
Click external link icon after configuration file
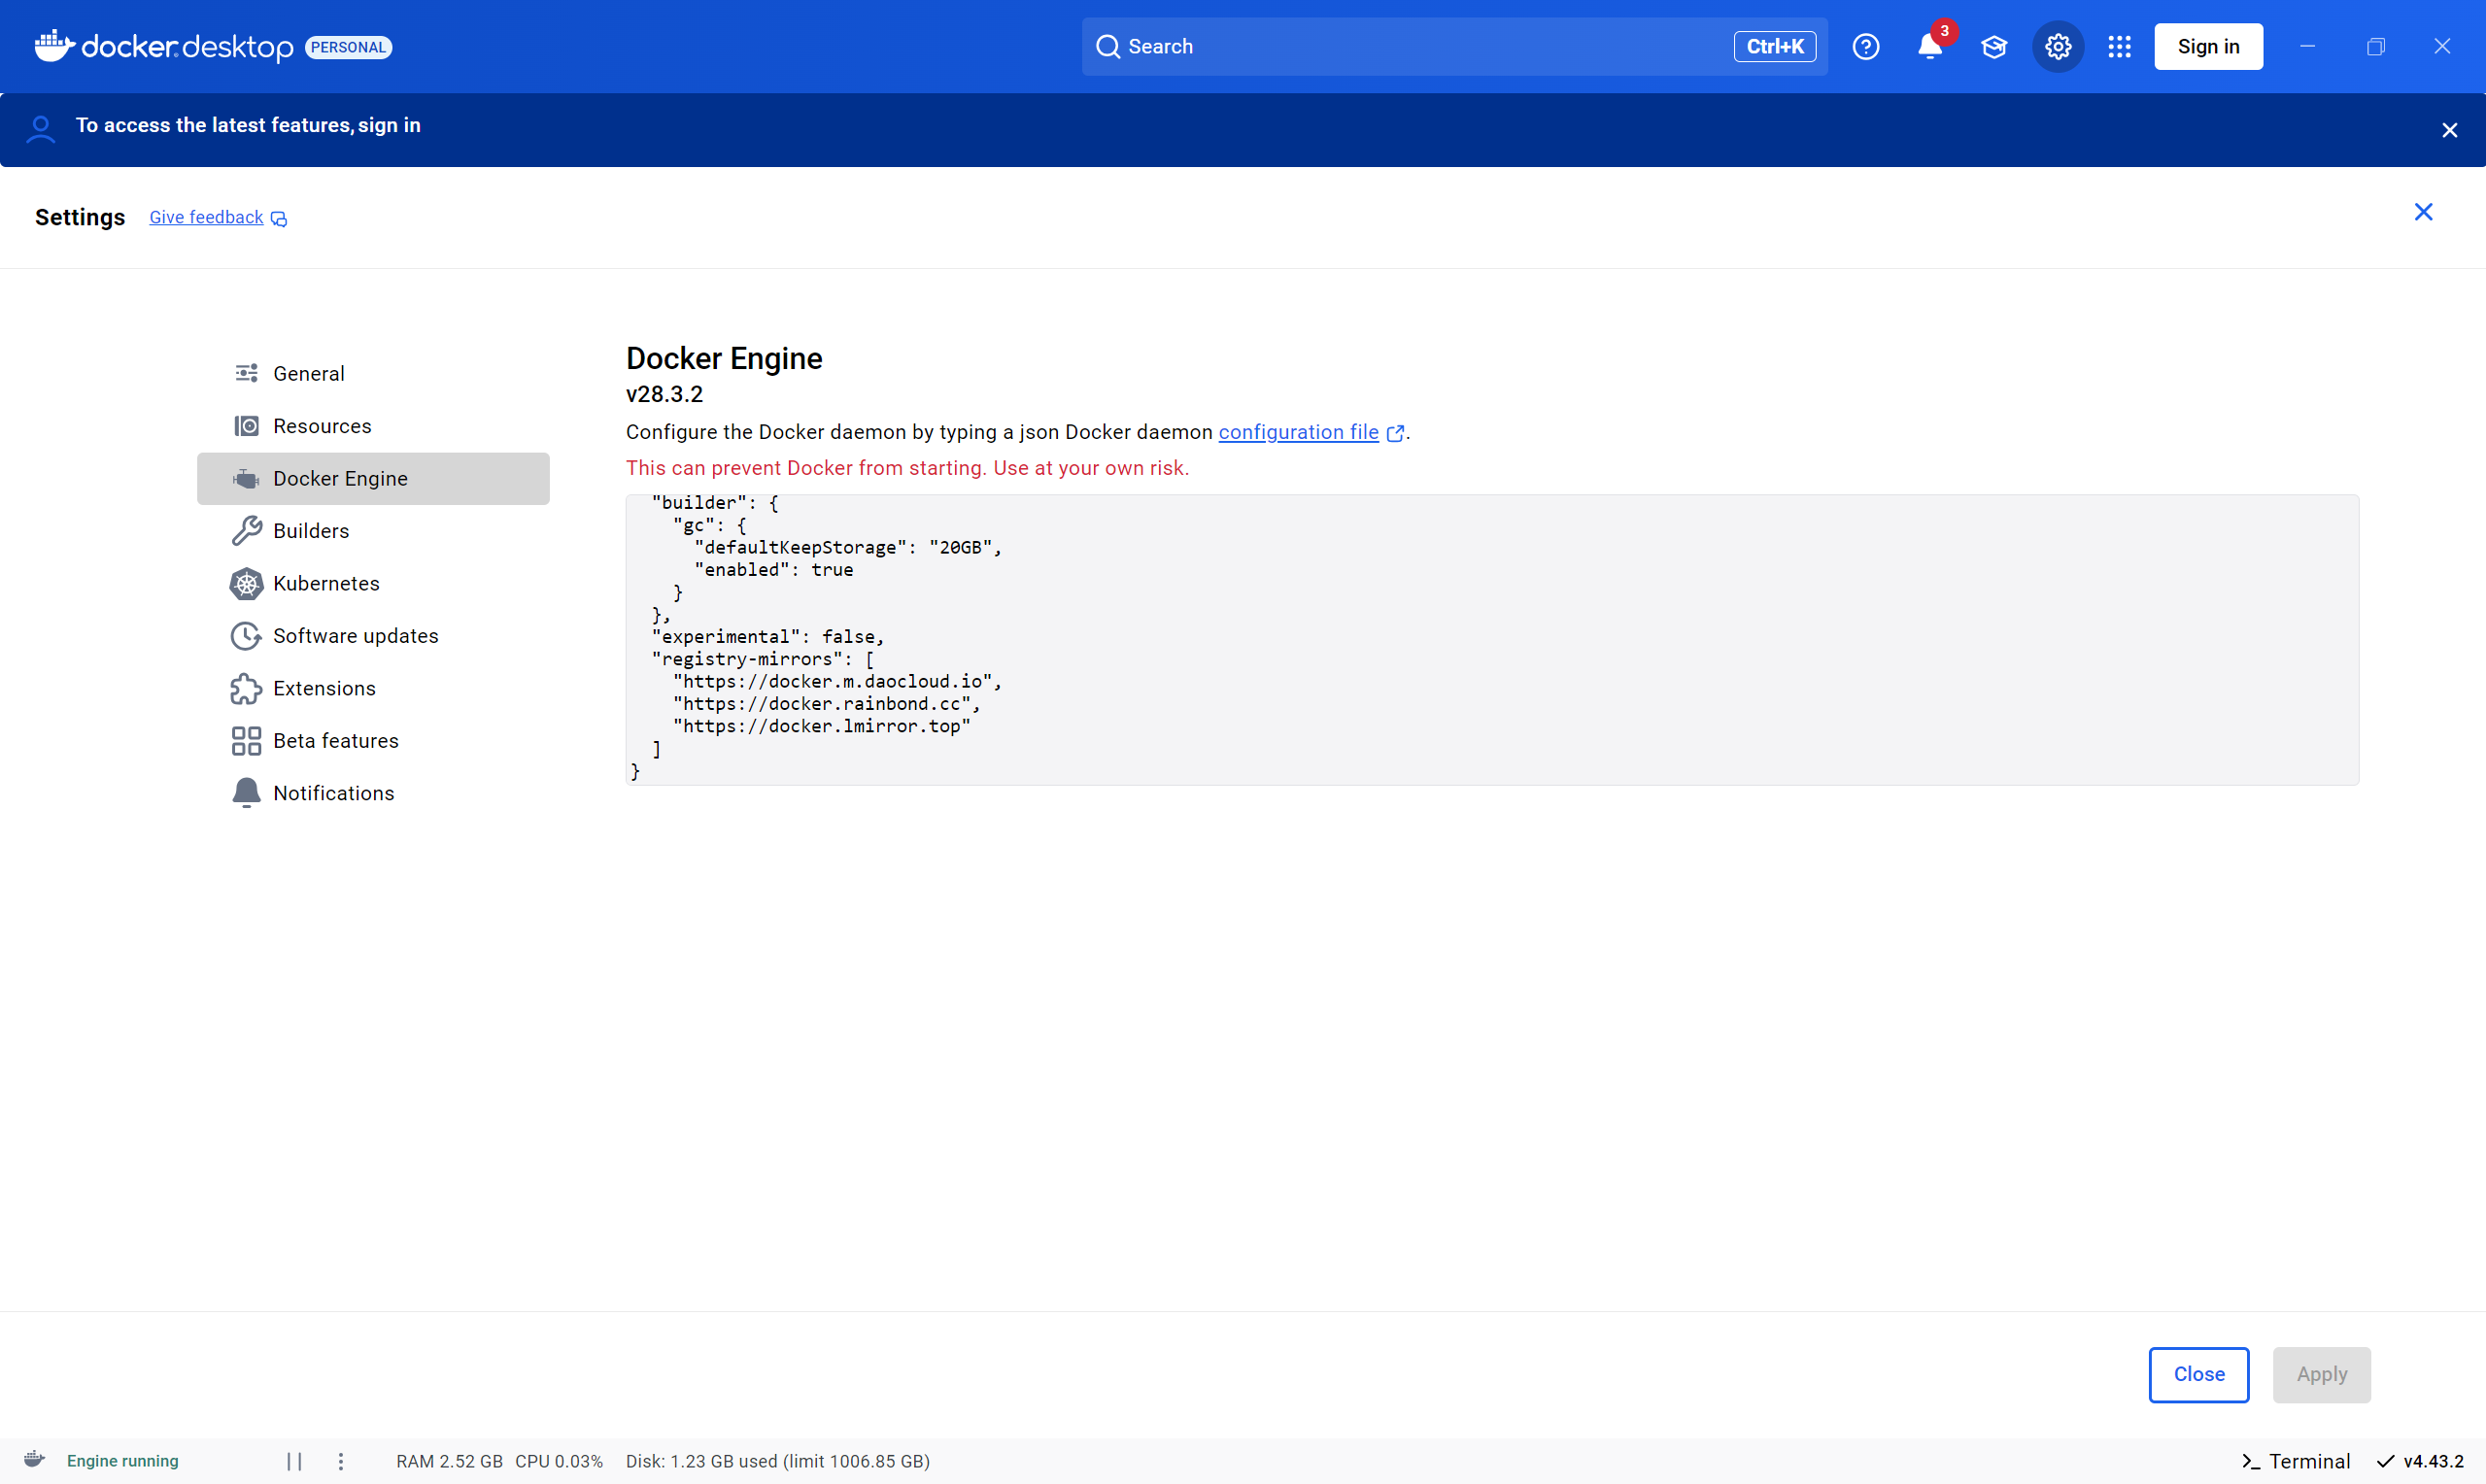1395,433
